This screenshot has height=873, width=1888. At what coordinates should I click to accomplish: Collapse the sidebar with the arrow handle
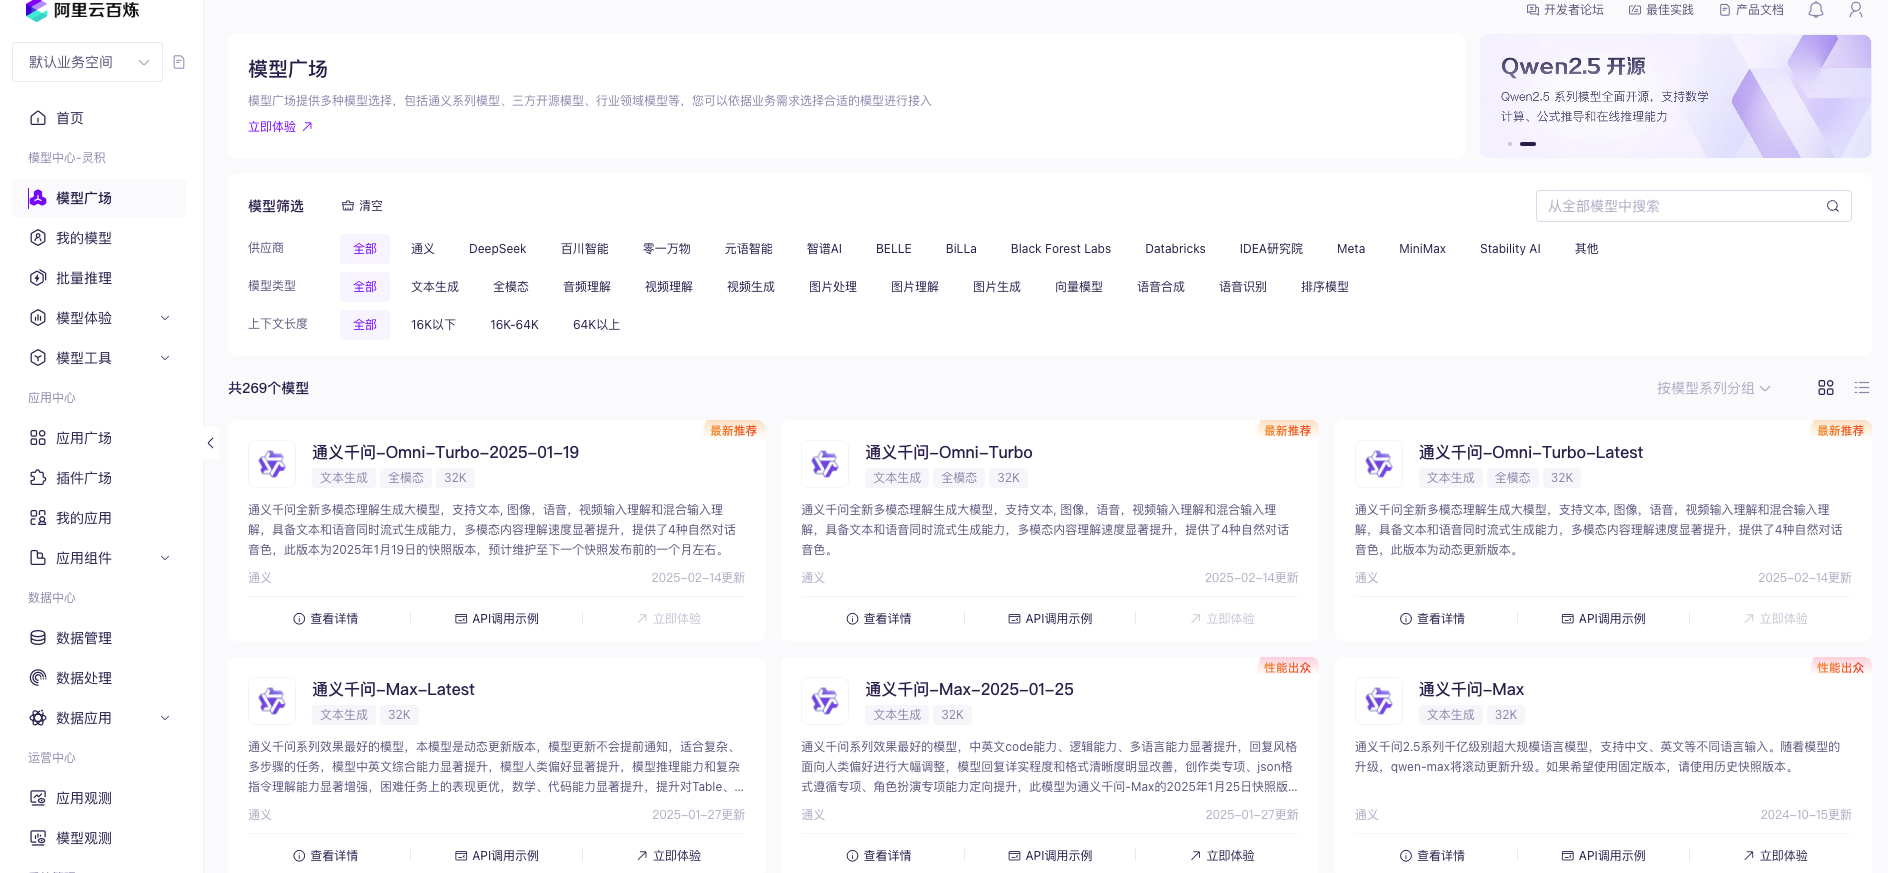[210, 443]
